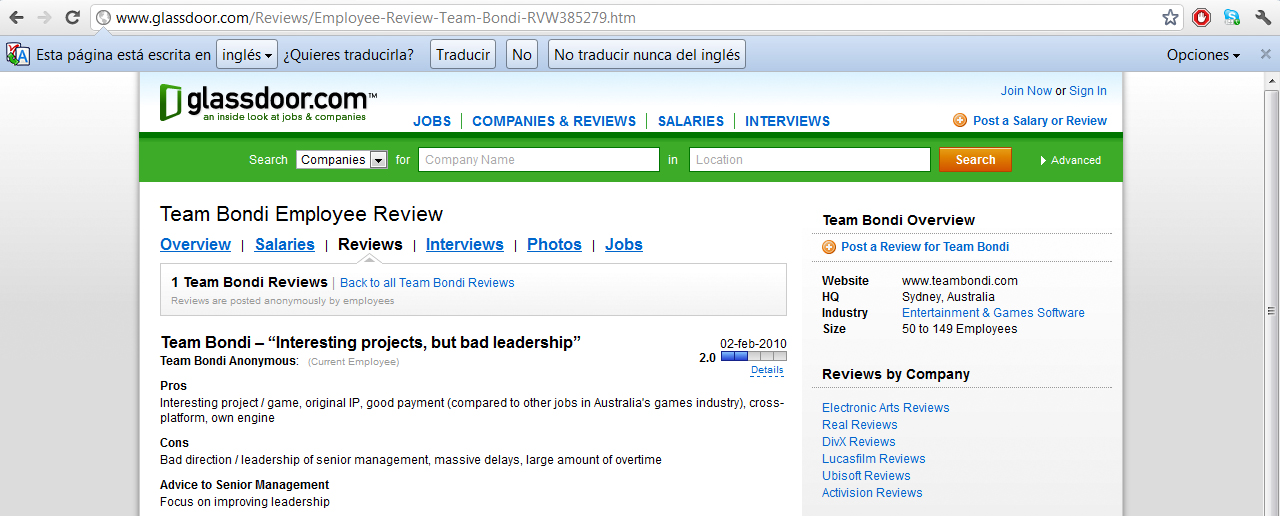1280x516 pixels.
Task: Click the Location search field
Action: [x=810, y=160]
